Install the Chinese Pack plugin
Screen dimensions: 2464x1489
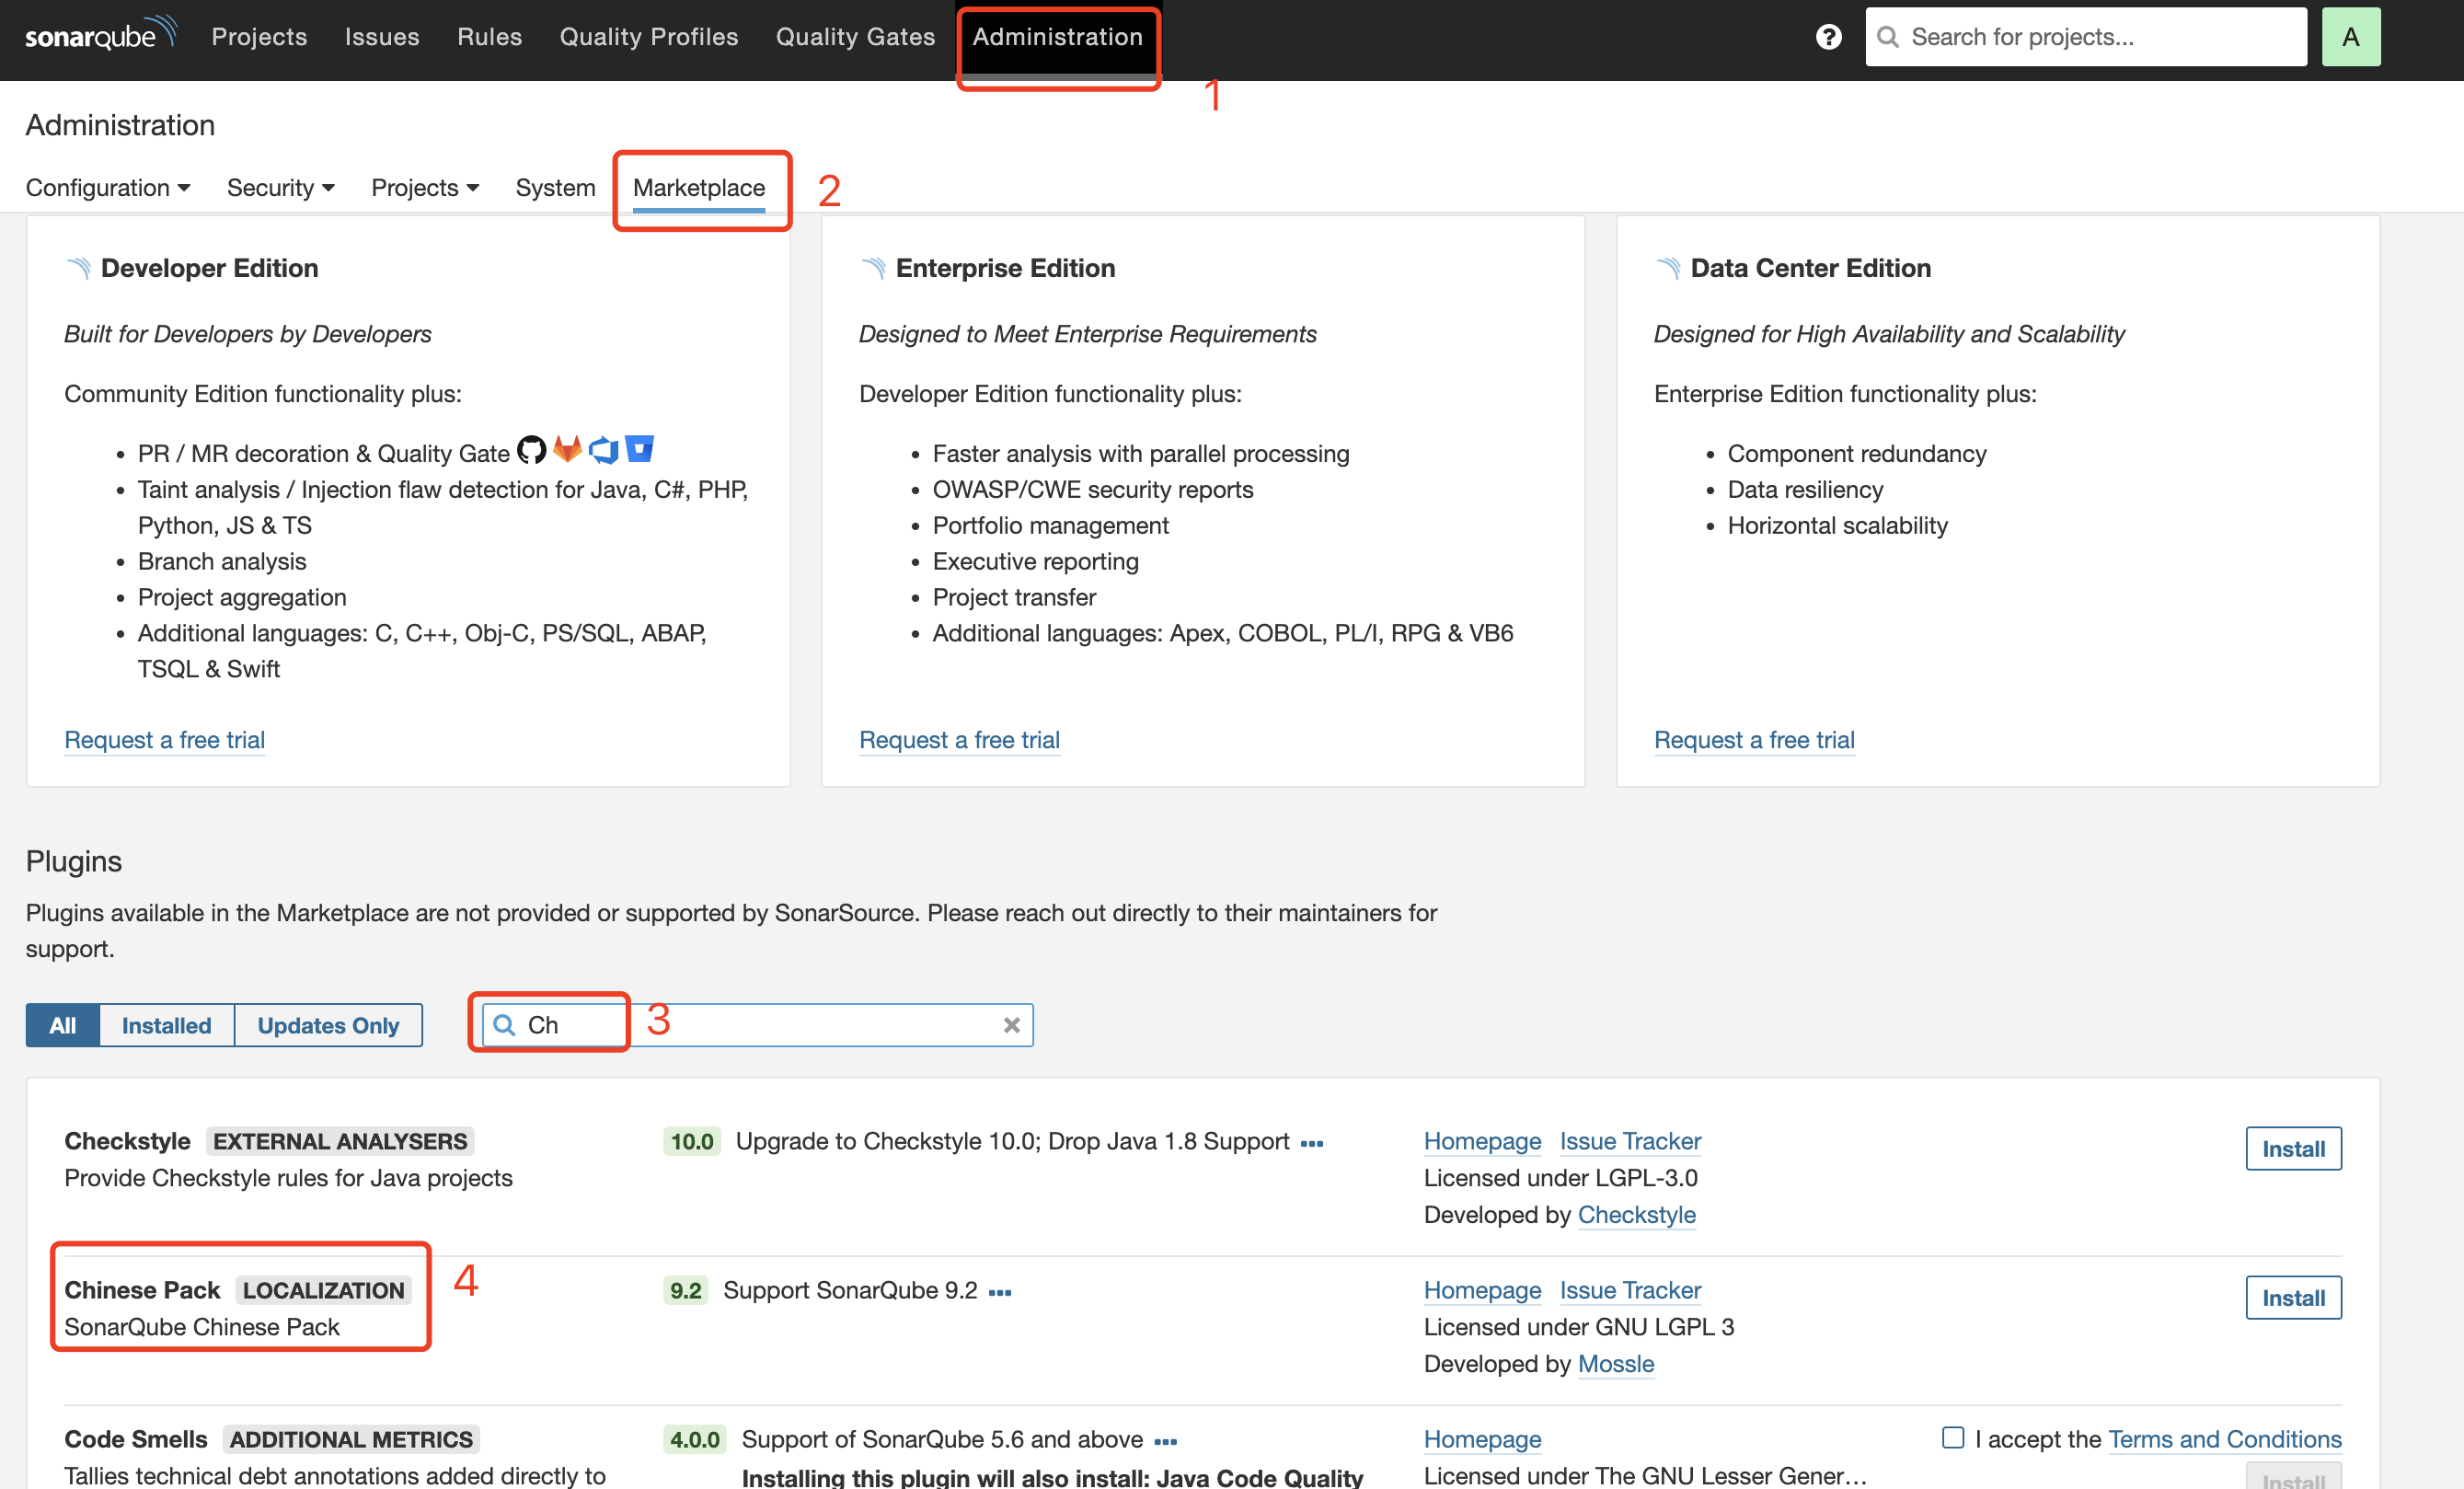2293,1297
